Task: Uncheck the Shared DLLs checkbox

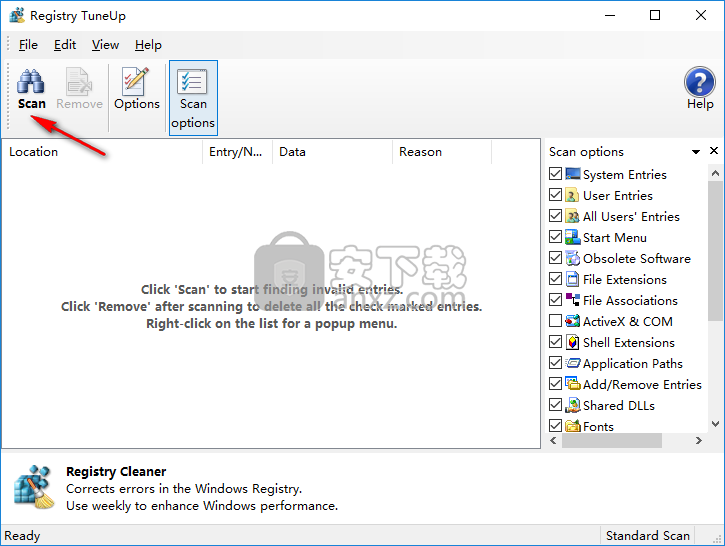Action: pos(555,405)
